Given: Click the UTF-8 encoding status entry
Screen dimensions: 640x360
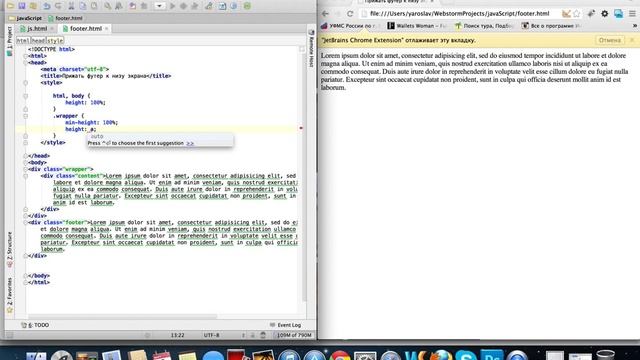Looking at the screenshot, I should coord(211,335).
